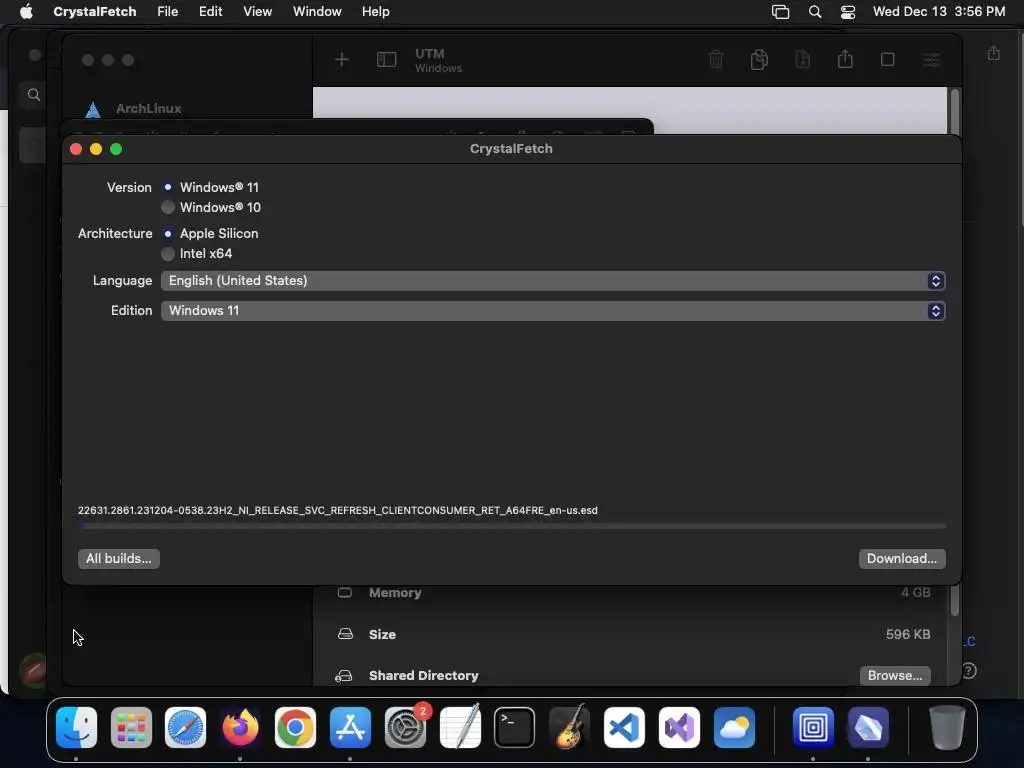
Task: Open the File menu
Action: (167, 12)
